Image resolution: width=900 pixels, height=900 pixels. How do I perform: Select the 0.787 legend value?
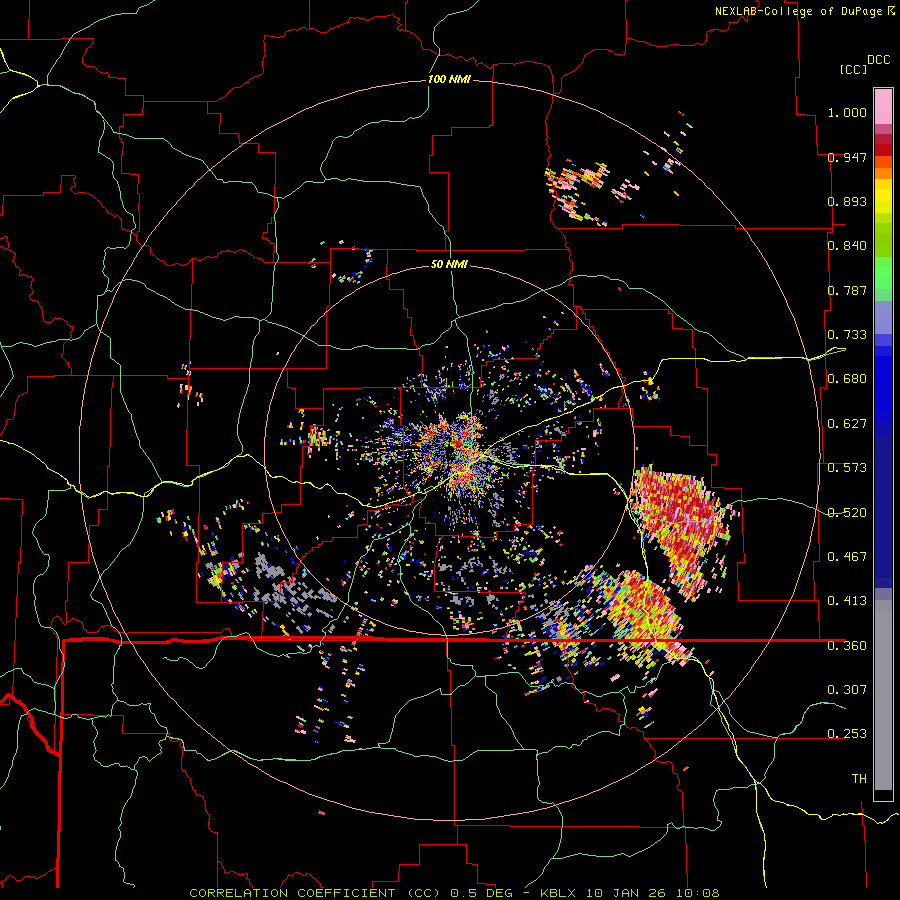pyautogui.click(x=847, y=290)
